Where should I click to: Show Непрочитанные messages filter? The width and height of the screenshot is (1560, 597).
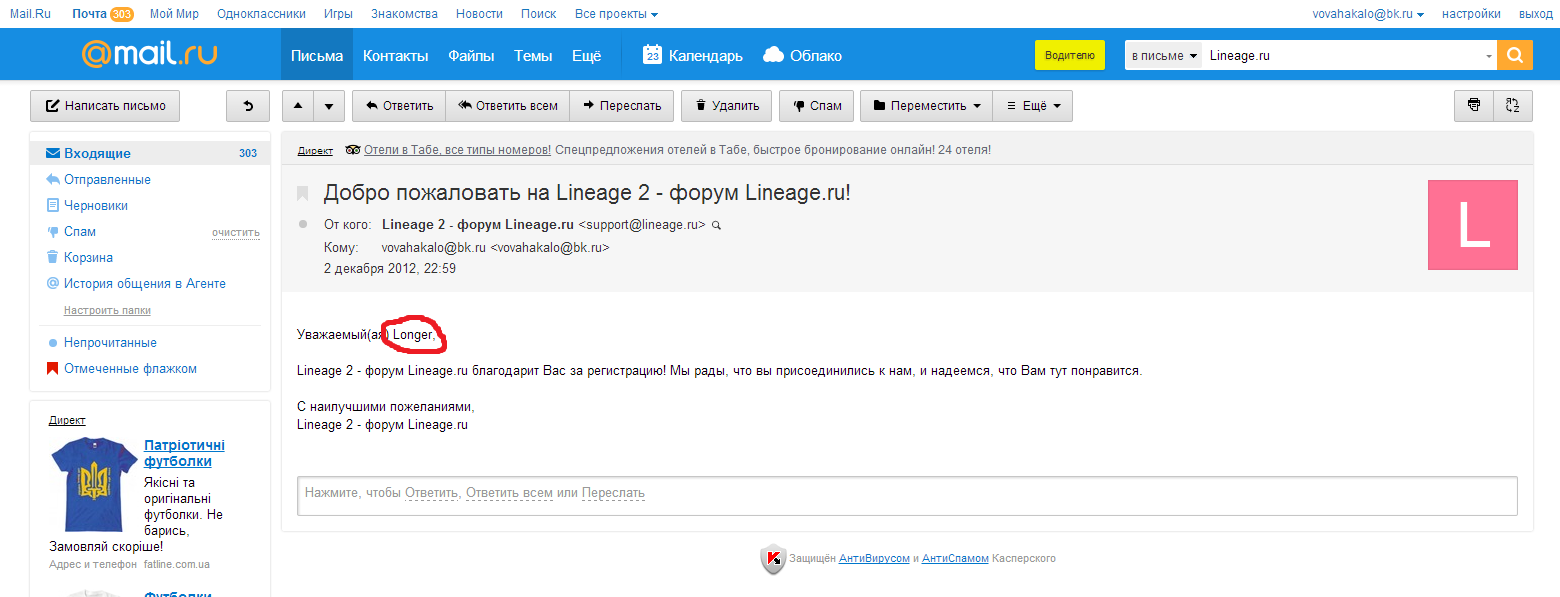[x=110, y=343]
